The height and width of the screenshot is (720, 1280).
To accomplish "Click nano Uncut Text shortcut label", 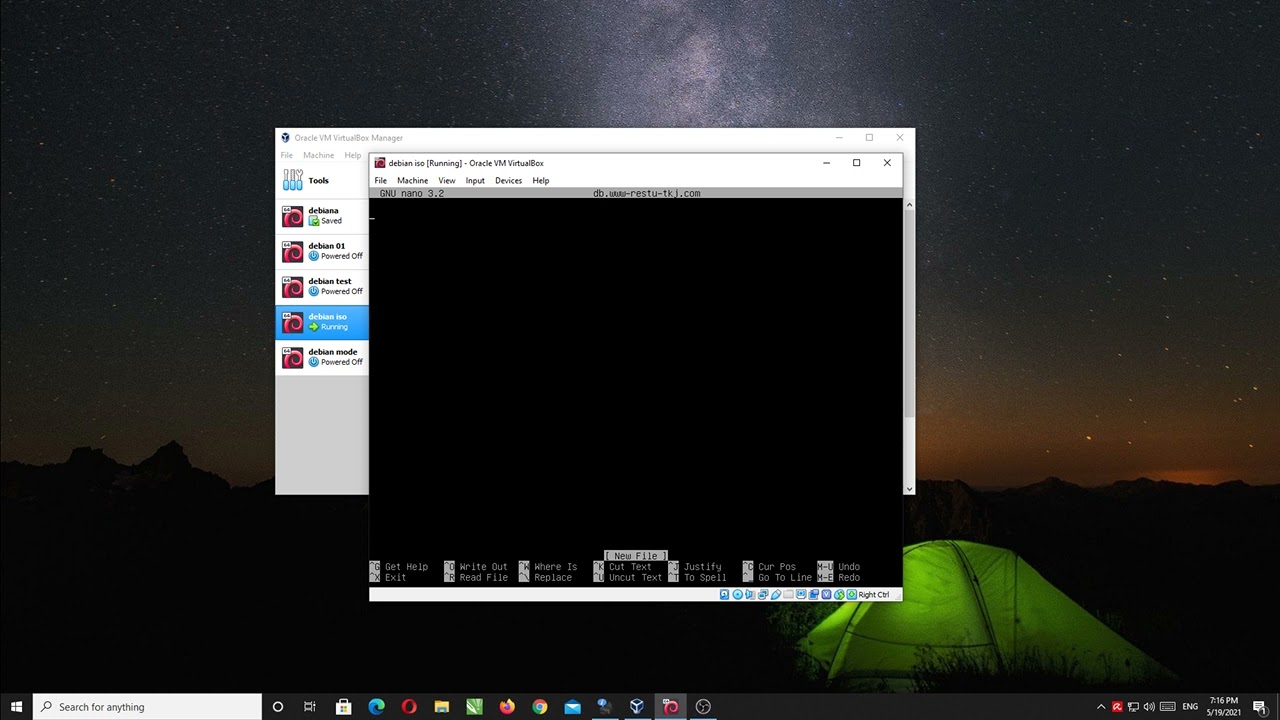I will pyautogui.click(x=635, y=578).
